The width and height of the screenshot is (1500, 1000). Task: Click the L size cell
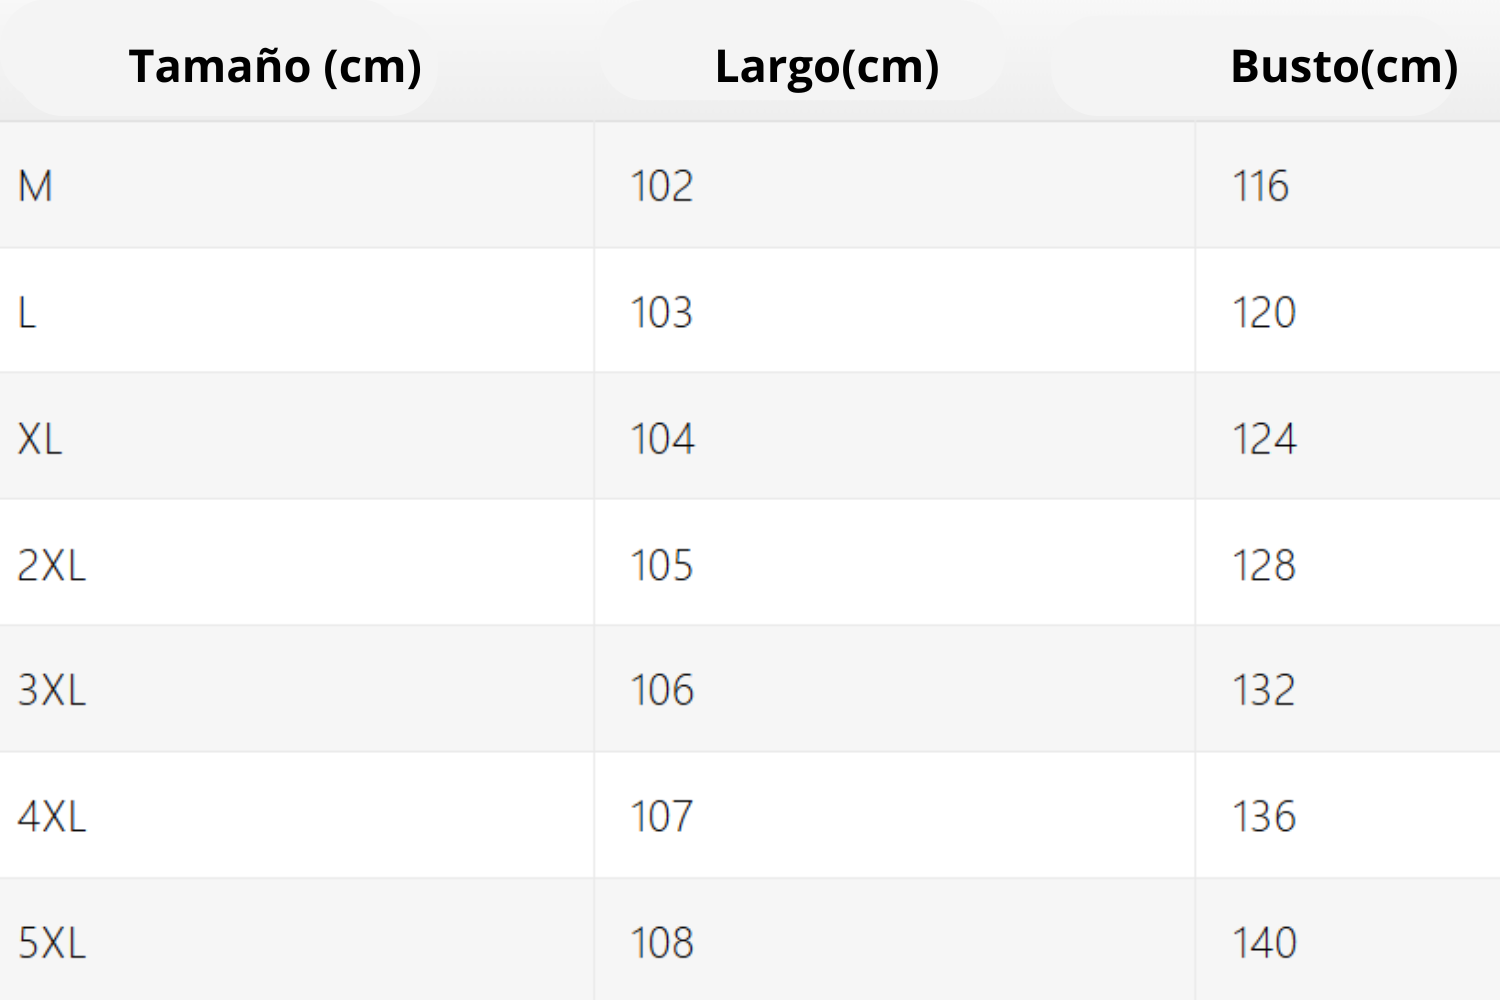click(27, 313)
